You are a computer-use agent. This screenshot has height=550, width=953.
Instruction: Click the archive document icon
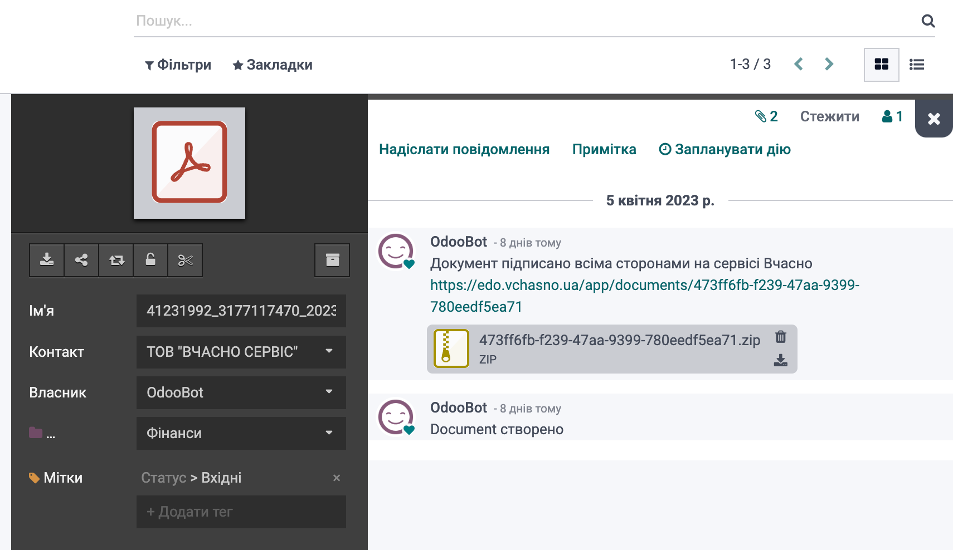click(x=332, y=260)
